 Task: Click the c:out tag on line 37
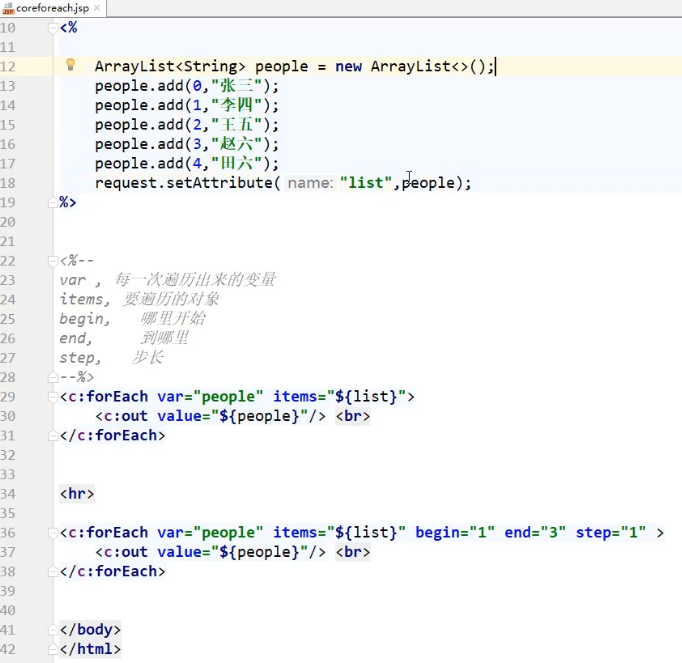click(210, 552)
